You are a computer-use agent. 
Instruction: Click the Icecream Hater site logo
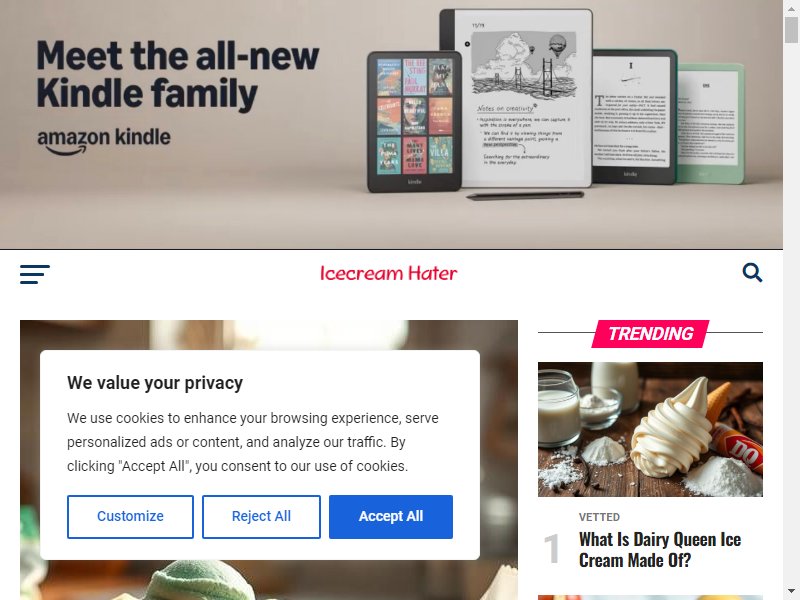tap(389, 273)
